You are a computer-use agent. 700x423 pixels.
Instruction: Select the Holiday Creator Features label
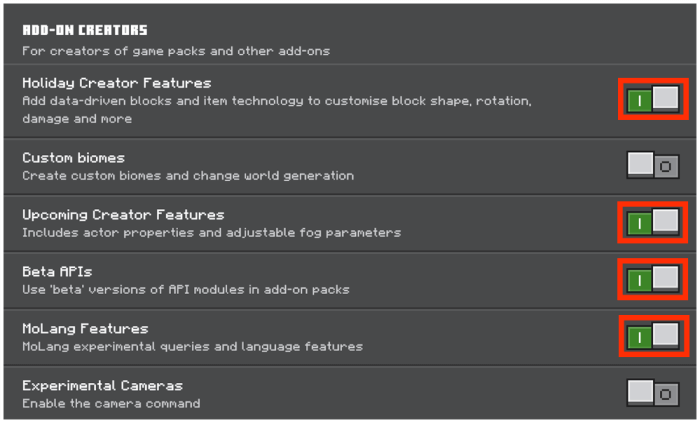point(117,83)
